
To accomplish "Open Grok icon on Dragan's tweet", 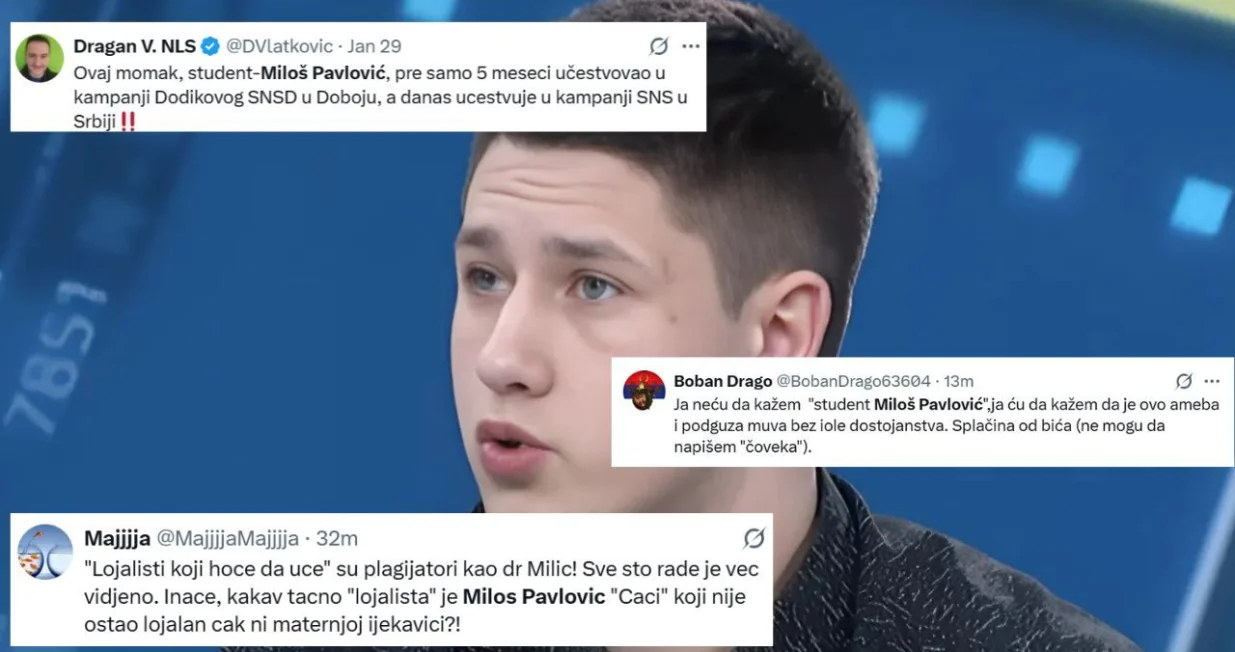I will 659,46.
